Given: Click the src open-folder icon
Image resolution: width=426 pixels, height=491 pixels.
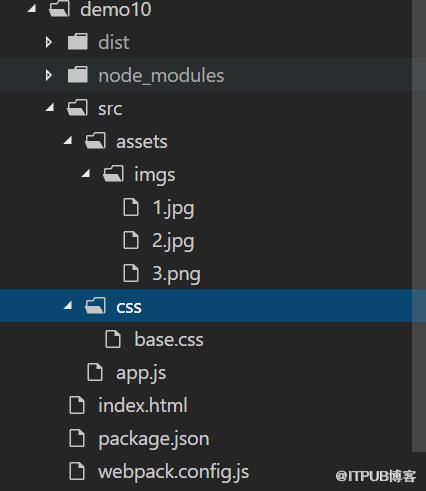Looking at the screenshot, I should [77, 108].
